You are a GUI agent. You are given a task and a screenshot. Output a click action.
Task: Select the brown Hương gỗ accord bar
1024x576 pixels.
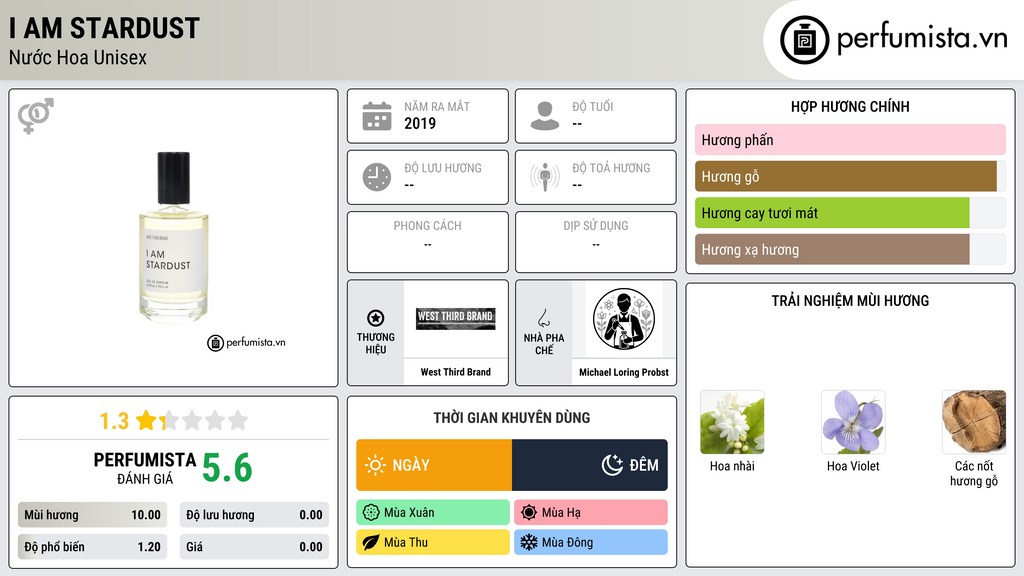tap(850, 176)
